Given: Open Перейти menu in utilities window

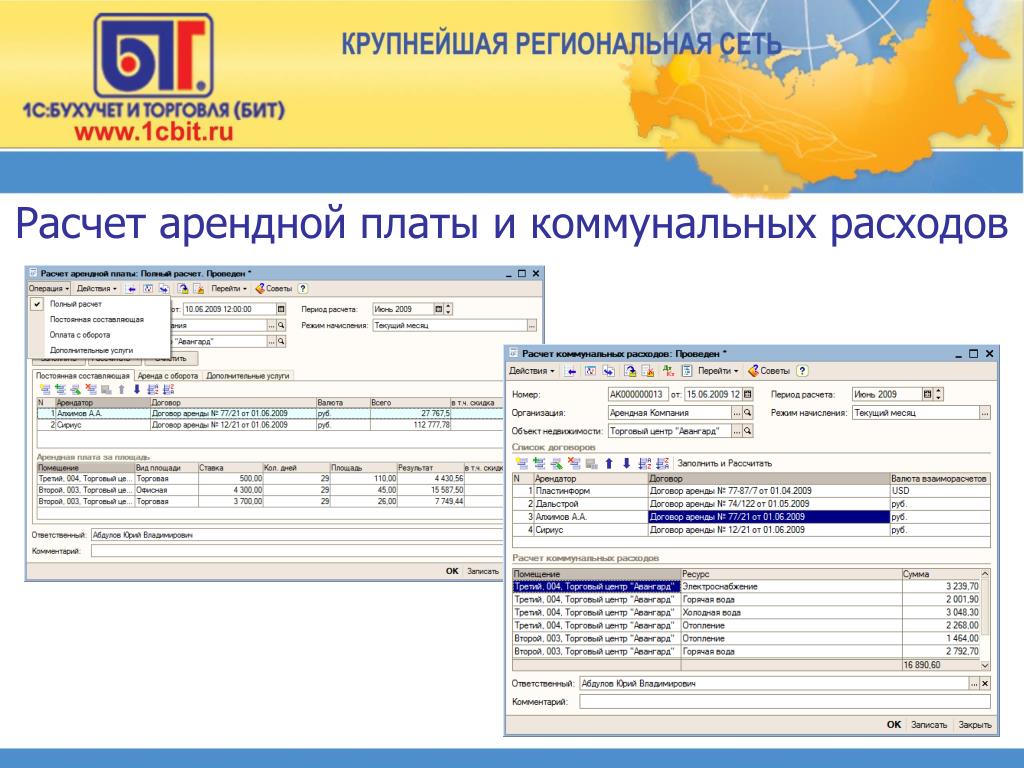Looking at the screenshot, I should (718, 371).
